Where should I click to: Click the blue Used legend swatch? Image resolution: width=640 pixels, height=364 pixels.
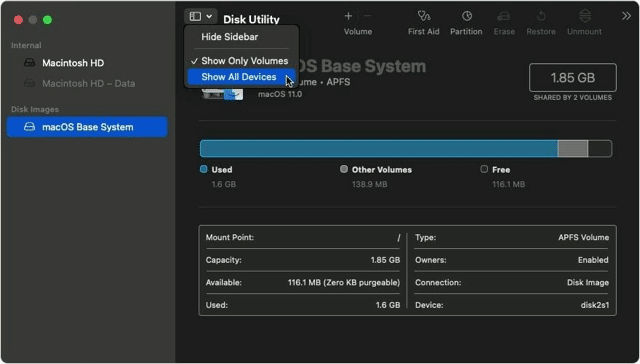pos(204,169)
